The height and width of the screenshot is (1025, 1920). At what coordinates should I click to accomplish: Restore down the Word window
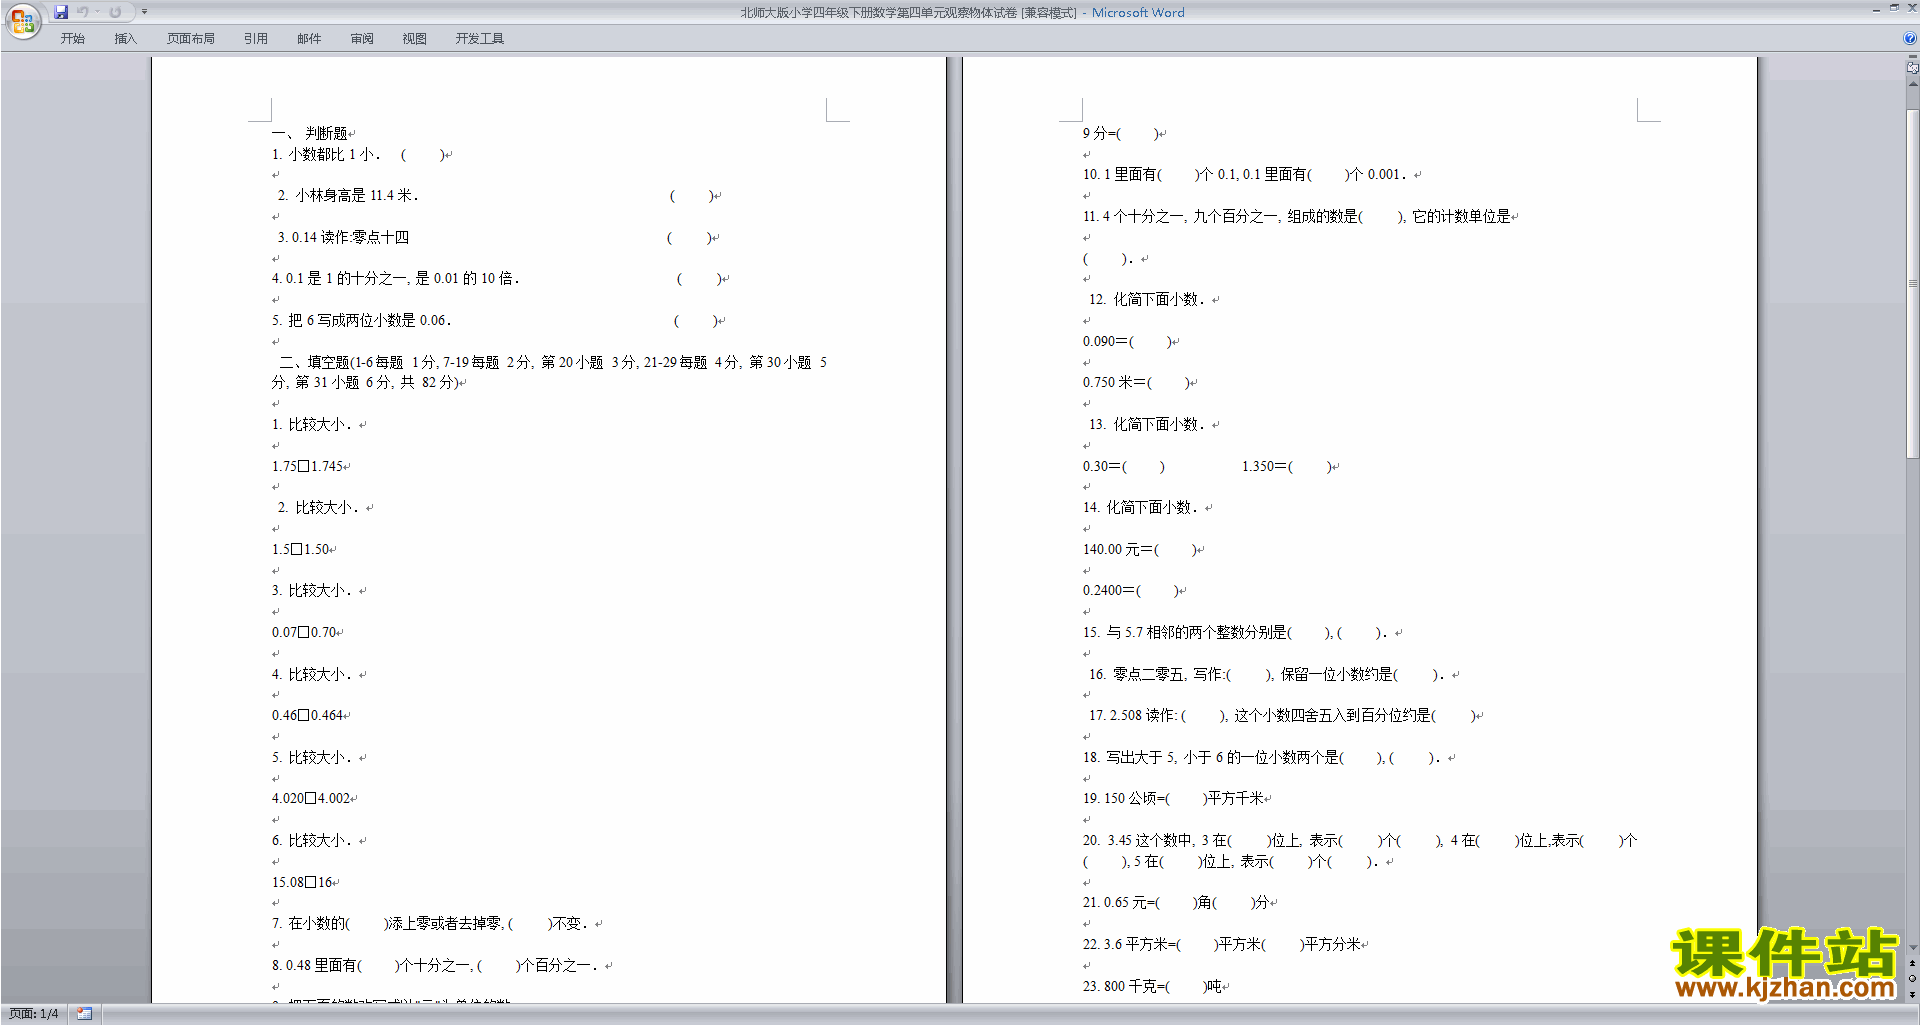click(x=1894, y=8)
